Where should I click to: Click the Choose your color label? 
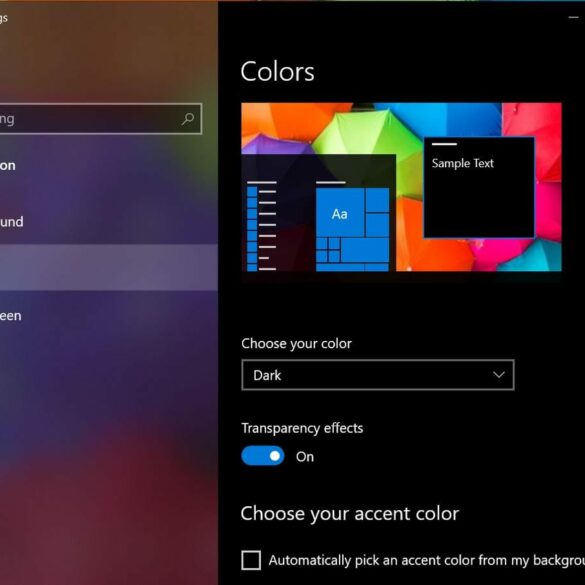tap(296, 344)
